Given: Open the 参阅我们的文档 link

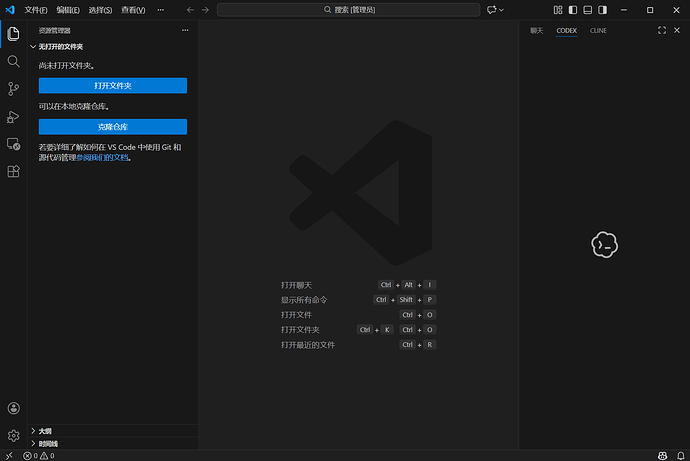Looking at the screenshot, I should 103,157.
